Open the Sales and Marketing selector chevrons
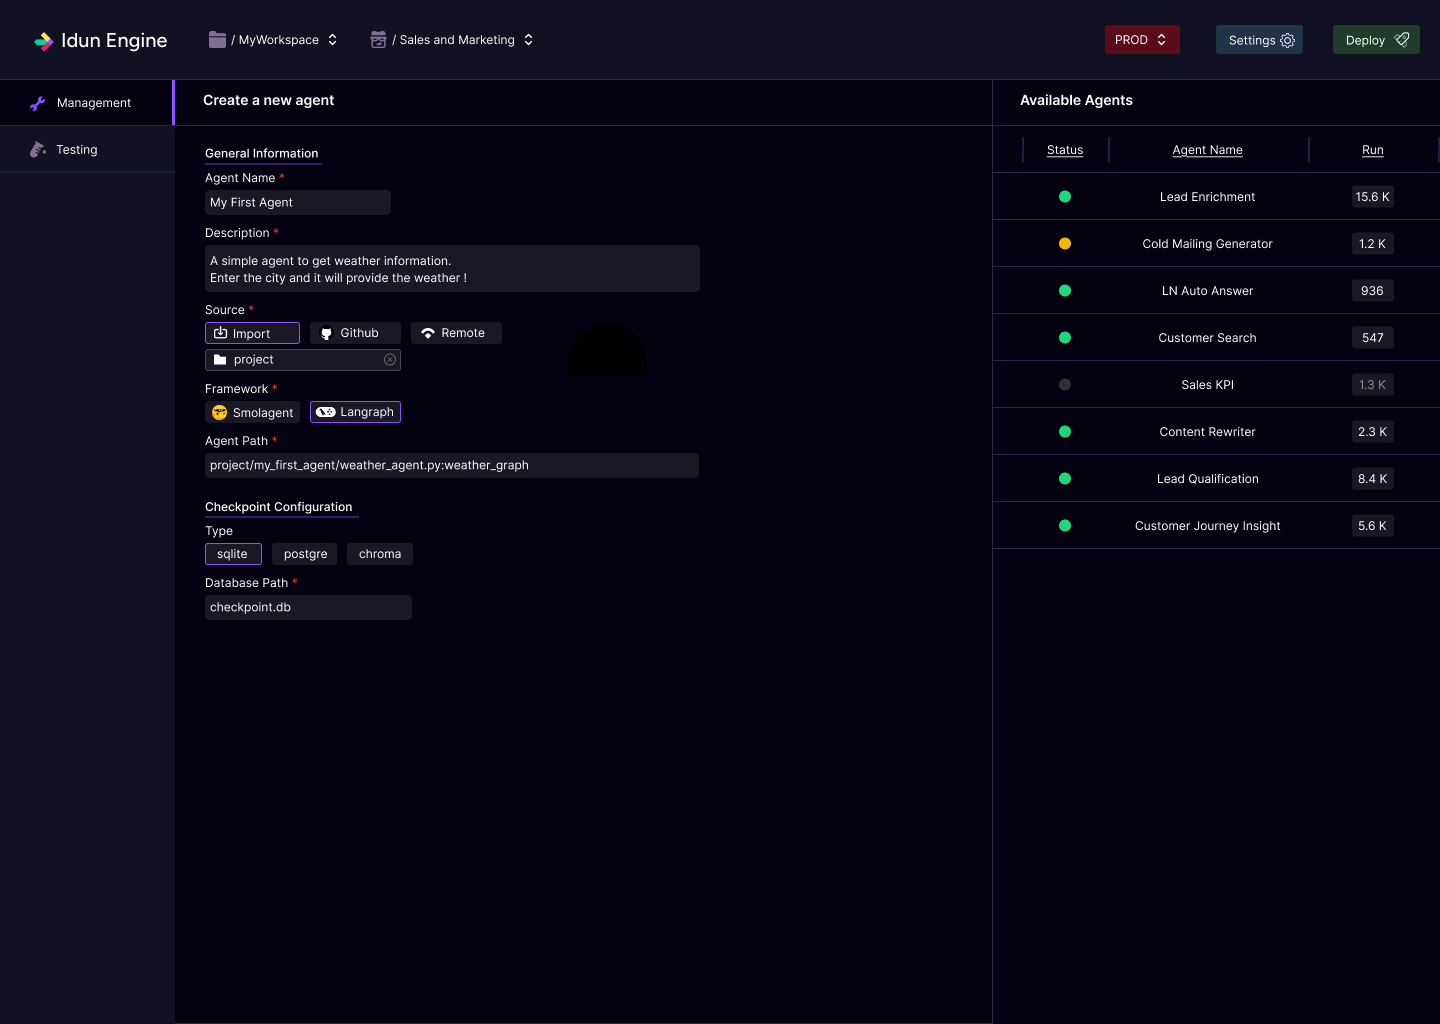Image resolution: width=1440 pixels, height=1024 pixels. pos(529,40)
